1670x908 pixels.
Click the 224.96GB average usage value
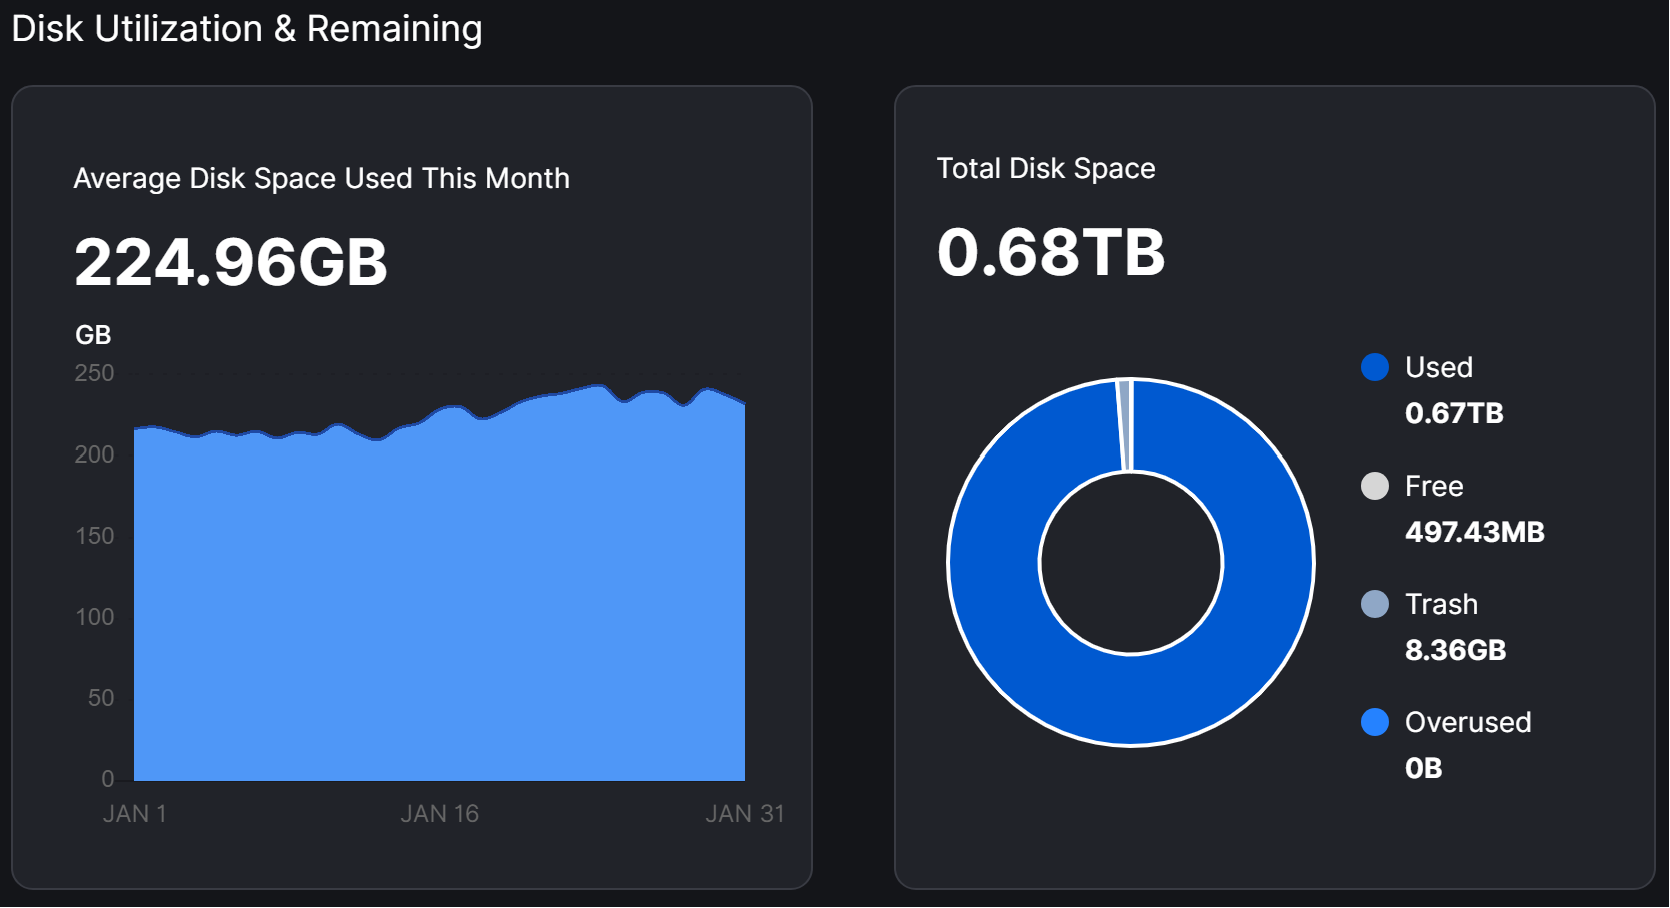[231, 263]
